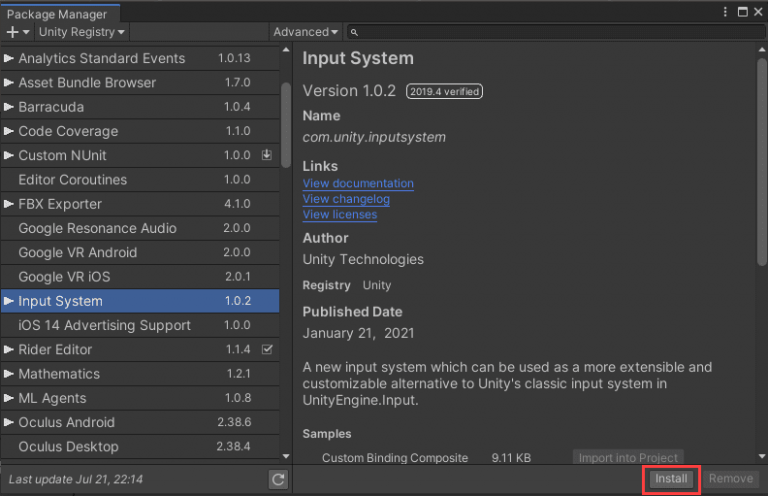
Task: Click the Custom Binding Composite sample name
Action: [395, 458]
